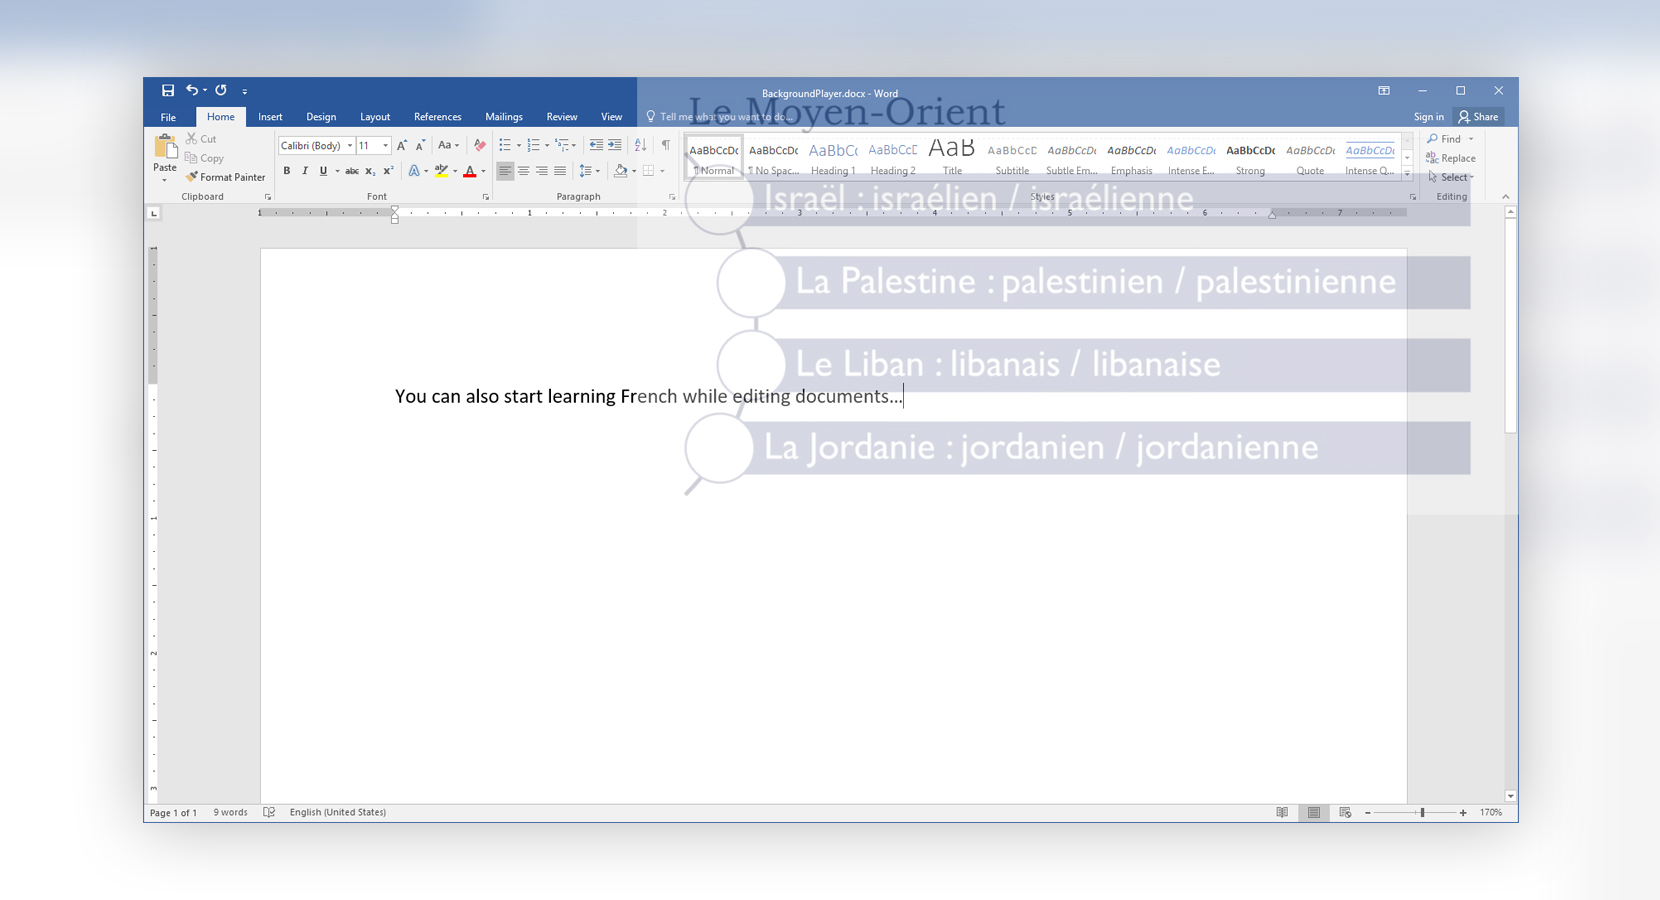Open Font dialog launcher
Screen dimensions: 1660x900
tap(486, 197)
